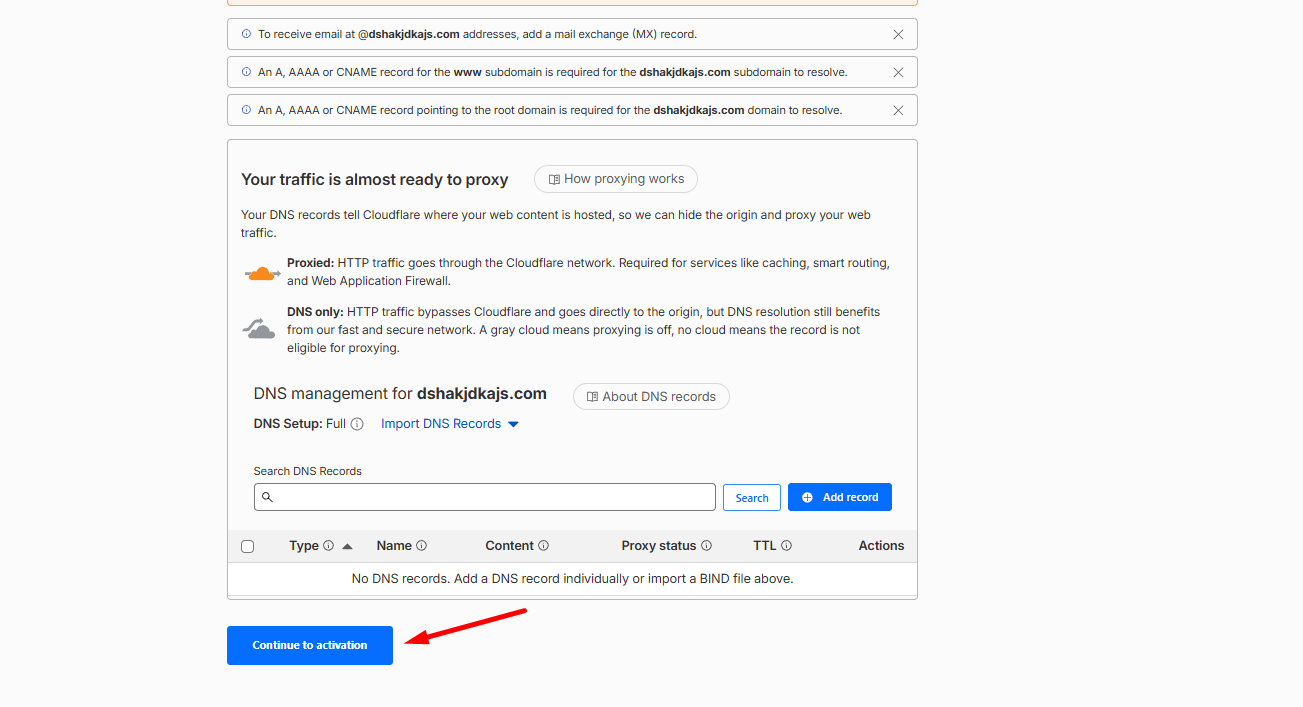The image size is (1303, 707).
Task: Click info icon on root domain notice
Action: click(246, 110)
